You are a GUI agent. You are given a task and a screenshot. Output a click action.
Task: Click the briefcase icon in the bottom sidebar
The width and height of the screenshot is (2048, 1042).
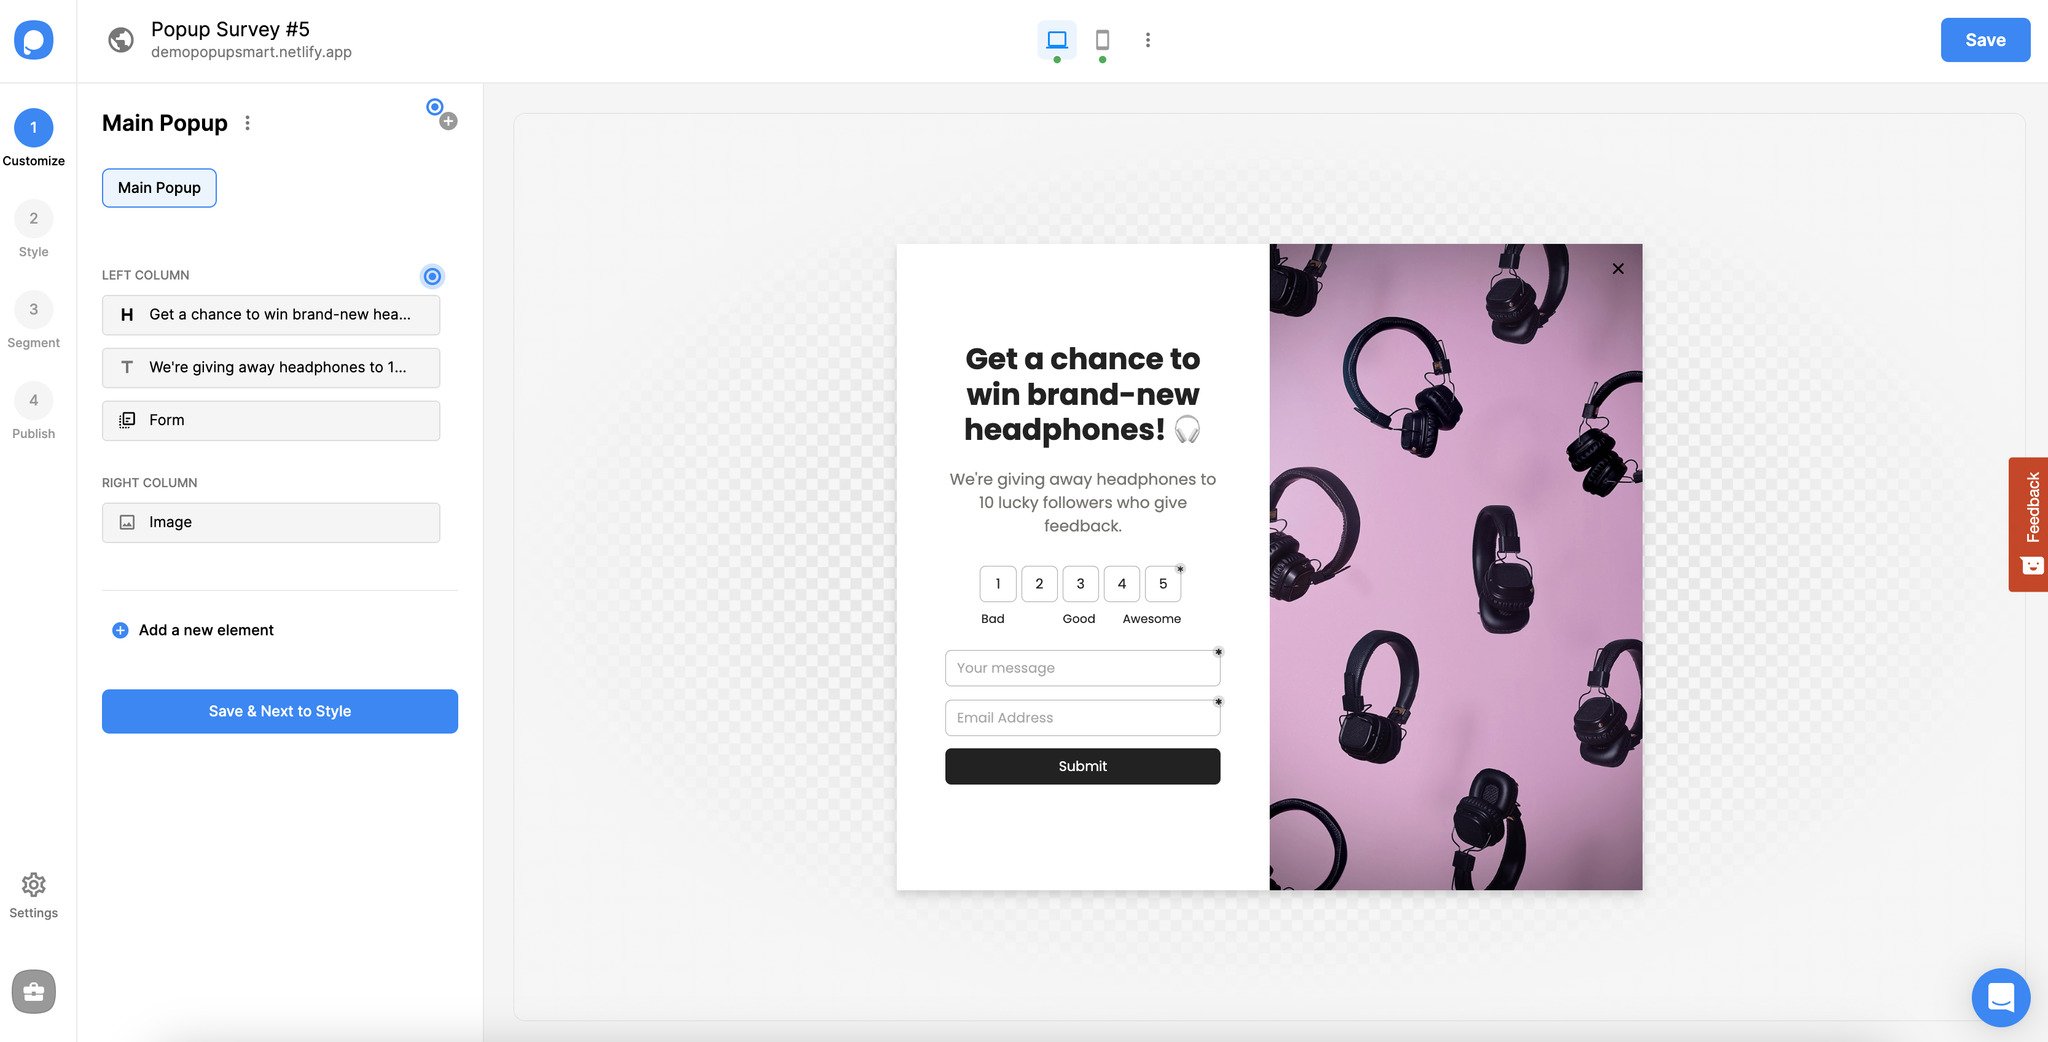(x=34, y=991)
